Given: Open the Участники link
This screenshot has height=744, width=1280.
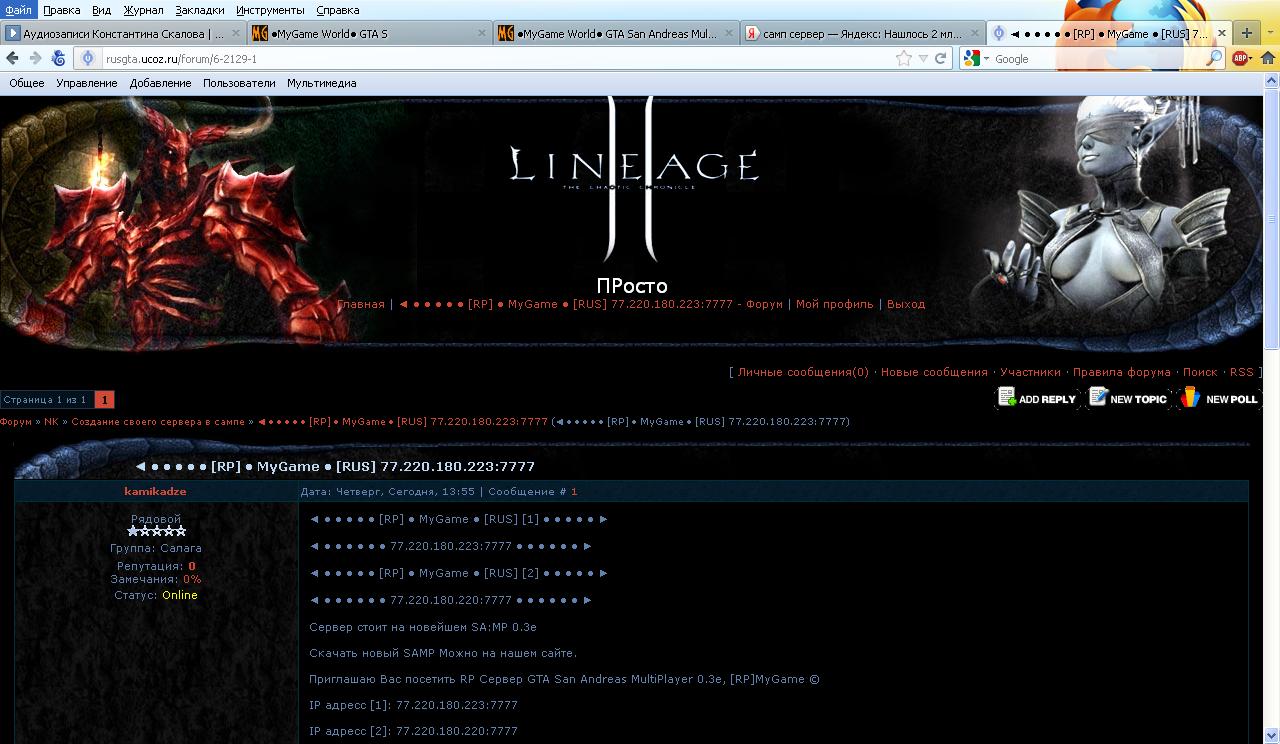Looking at the screenshot, I should (1030, 372).
